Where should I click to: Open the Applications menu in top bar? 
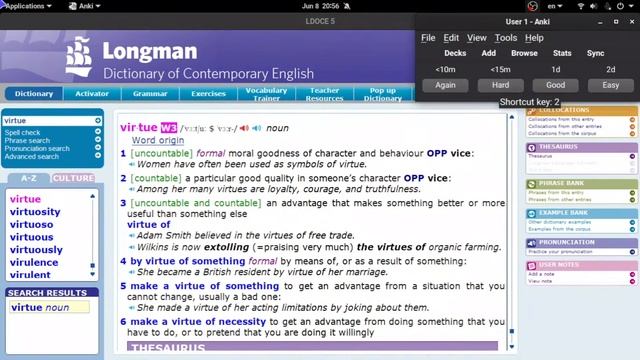click(x=27, y=6)
